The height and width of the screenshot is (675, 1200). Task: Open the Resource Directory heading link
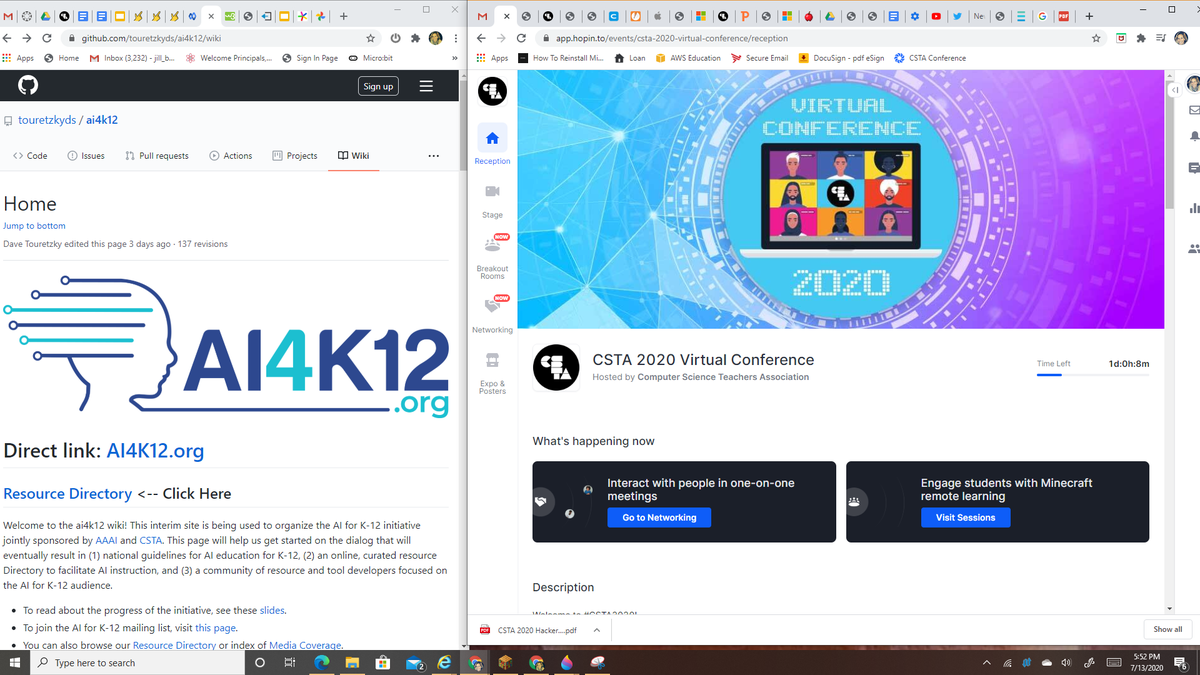(68, 494)
